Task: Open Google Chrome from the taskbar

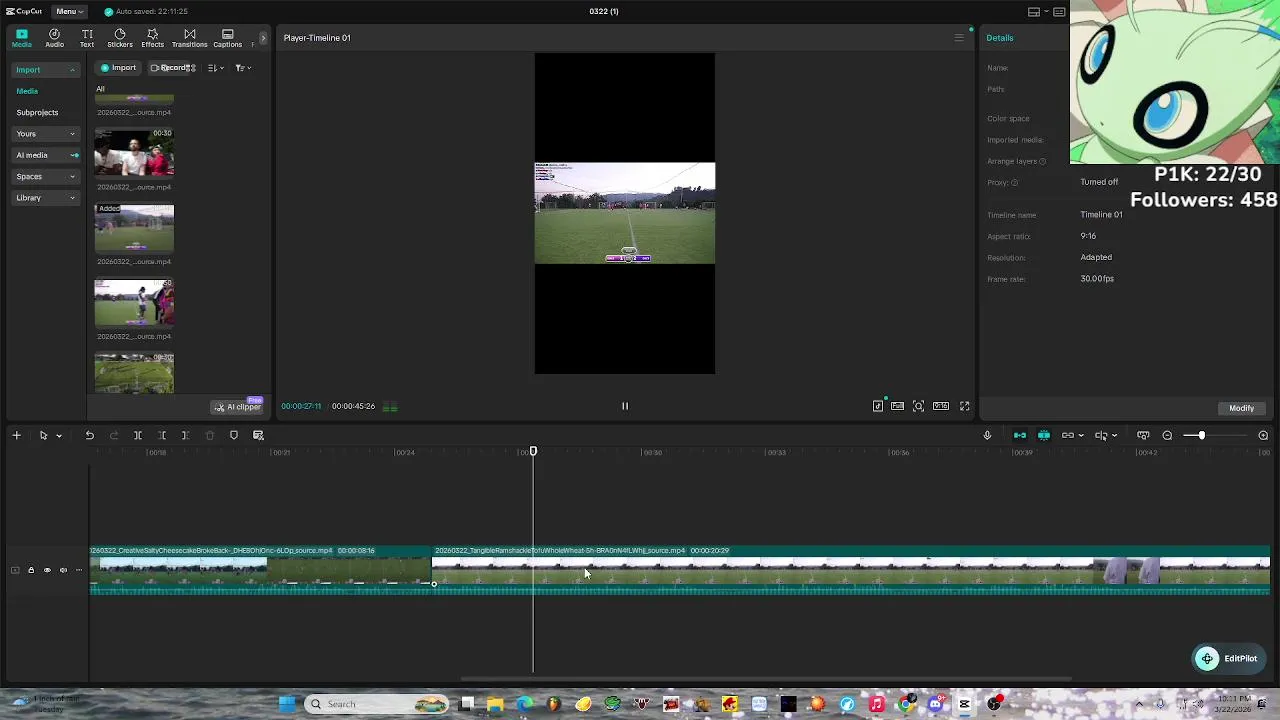Action: [907, 704]
